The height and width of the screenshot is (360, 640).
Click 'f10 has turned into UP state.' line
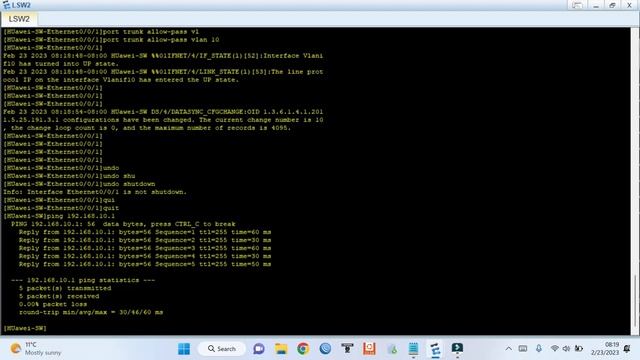point(61,64)
